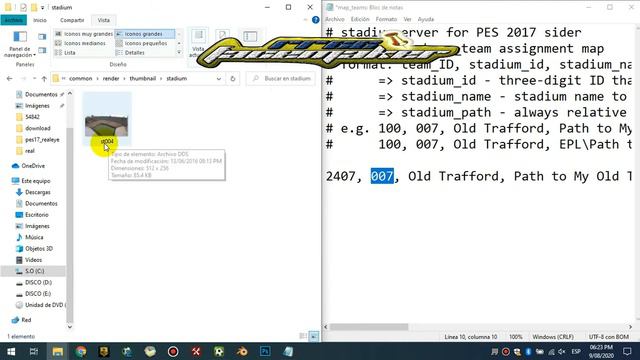Screen dimensions: 640x360
Task: Open the soccer ball app on taskbar
Action: click(219, 351)
